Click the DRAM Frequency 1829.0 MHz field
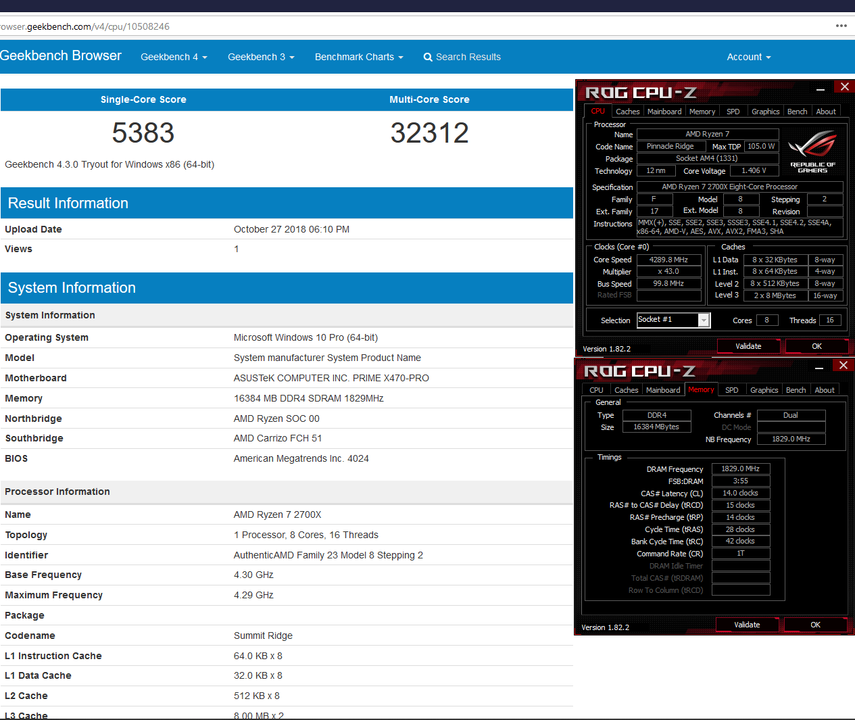 (740, 469)
